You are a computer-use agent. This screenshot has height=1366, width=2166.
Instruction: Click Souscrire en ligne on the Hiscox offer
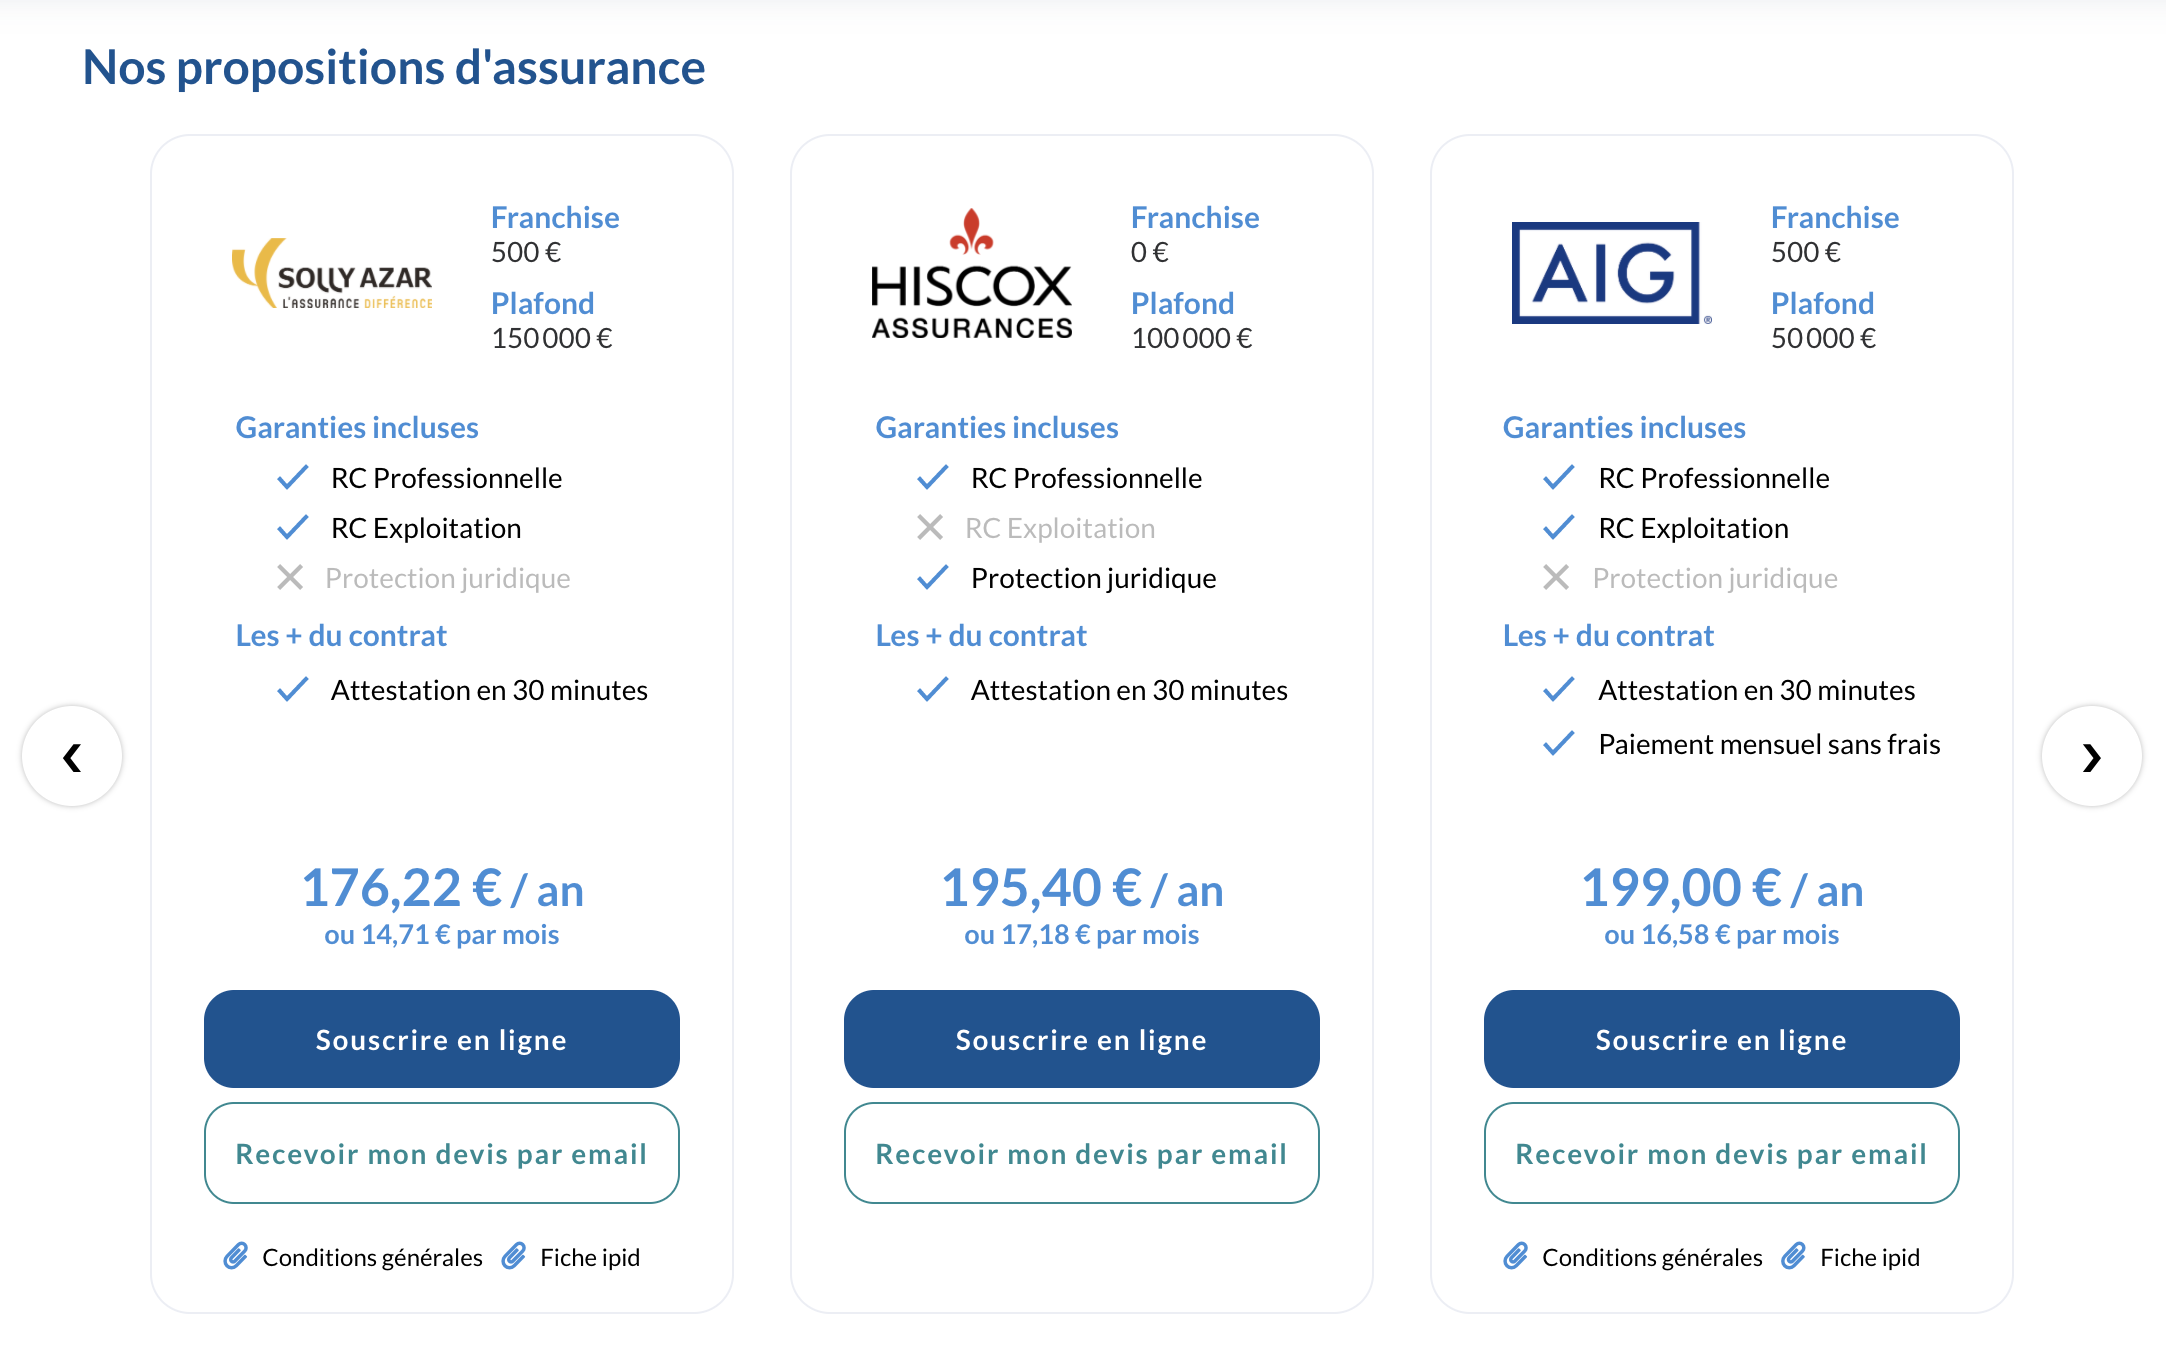[1081, 1039]
